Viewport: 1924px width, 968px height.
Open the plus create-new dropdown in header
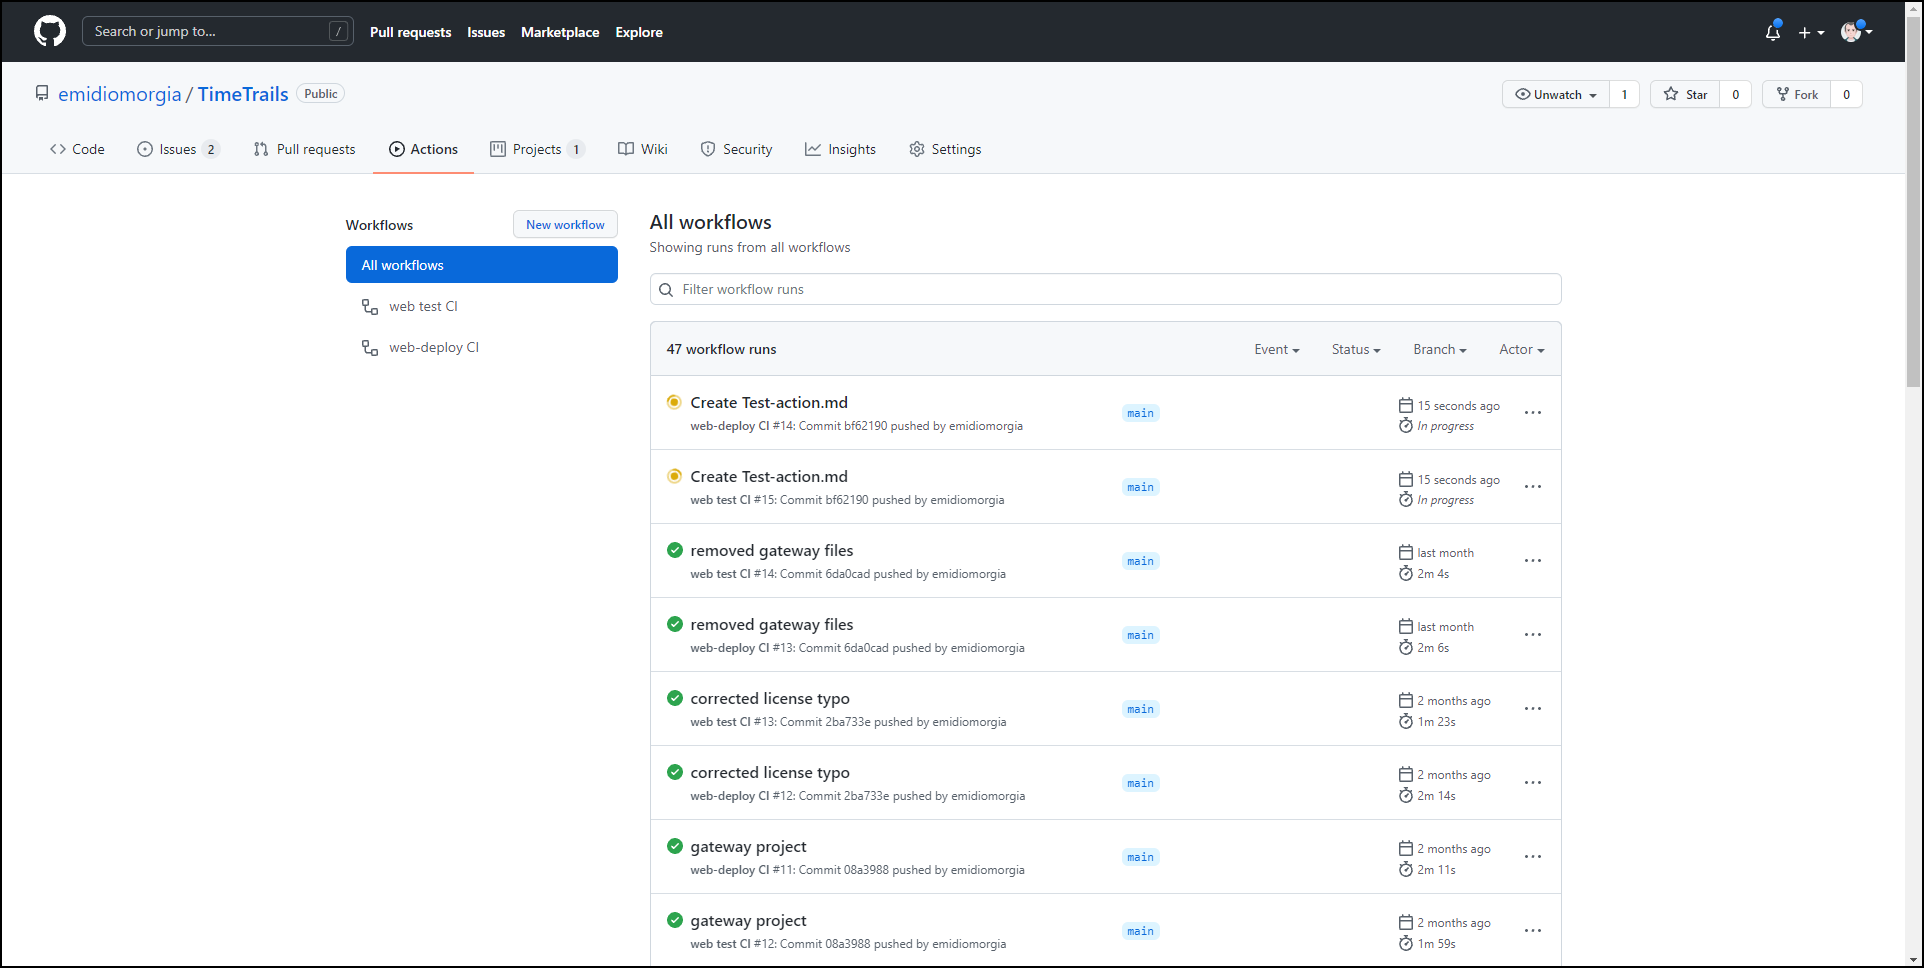click(x=1811, y=32)
